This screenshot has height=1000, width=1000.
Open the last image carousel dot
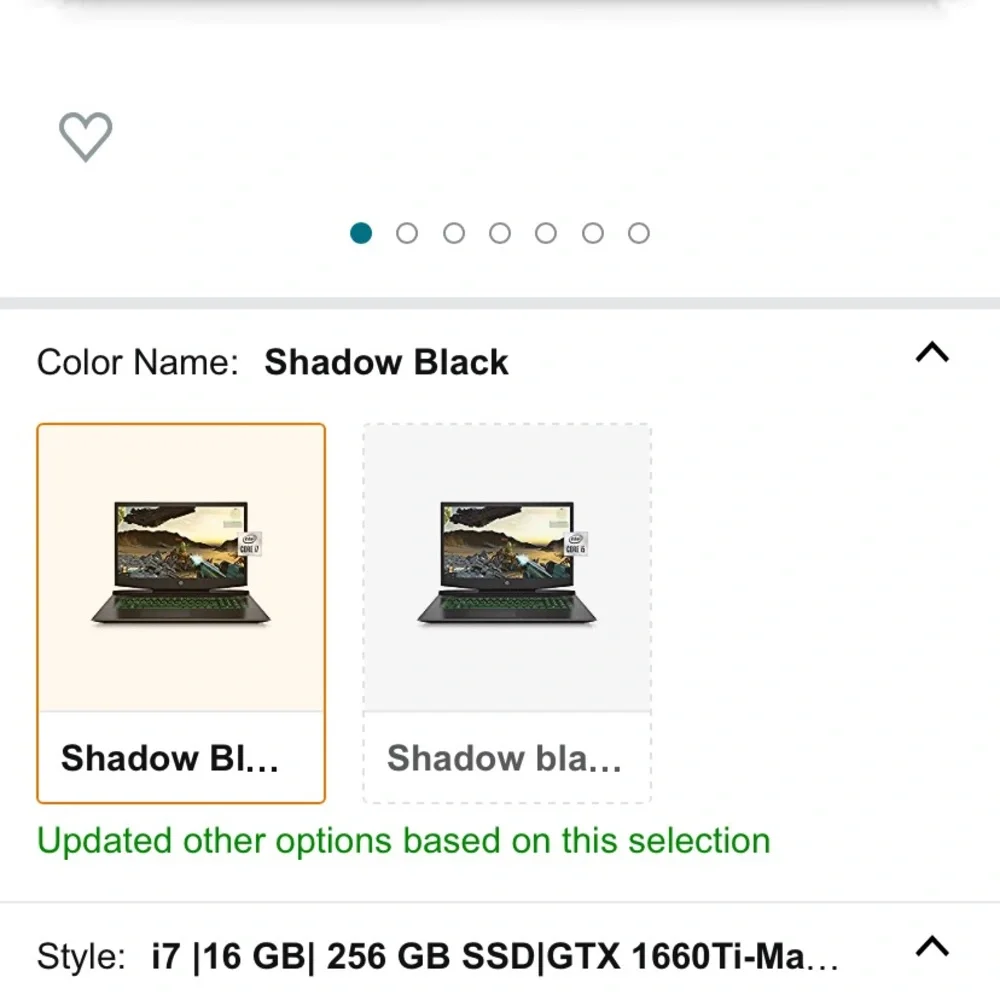pyautogui.click(x=638, y=233)
